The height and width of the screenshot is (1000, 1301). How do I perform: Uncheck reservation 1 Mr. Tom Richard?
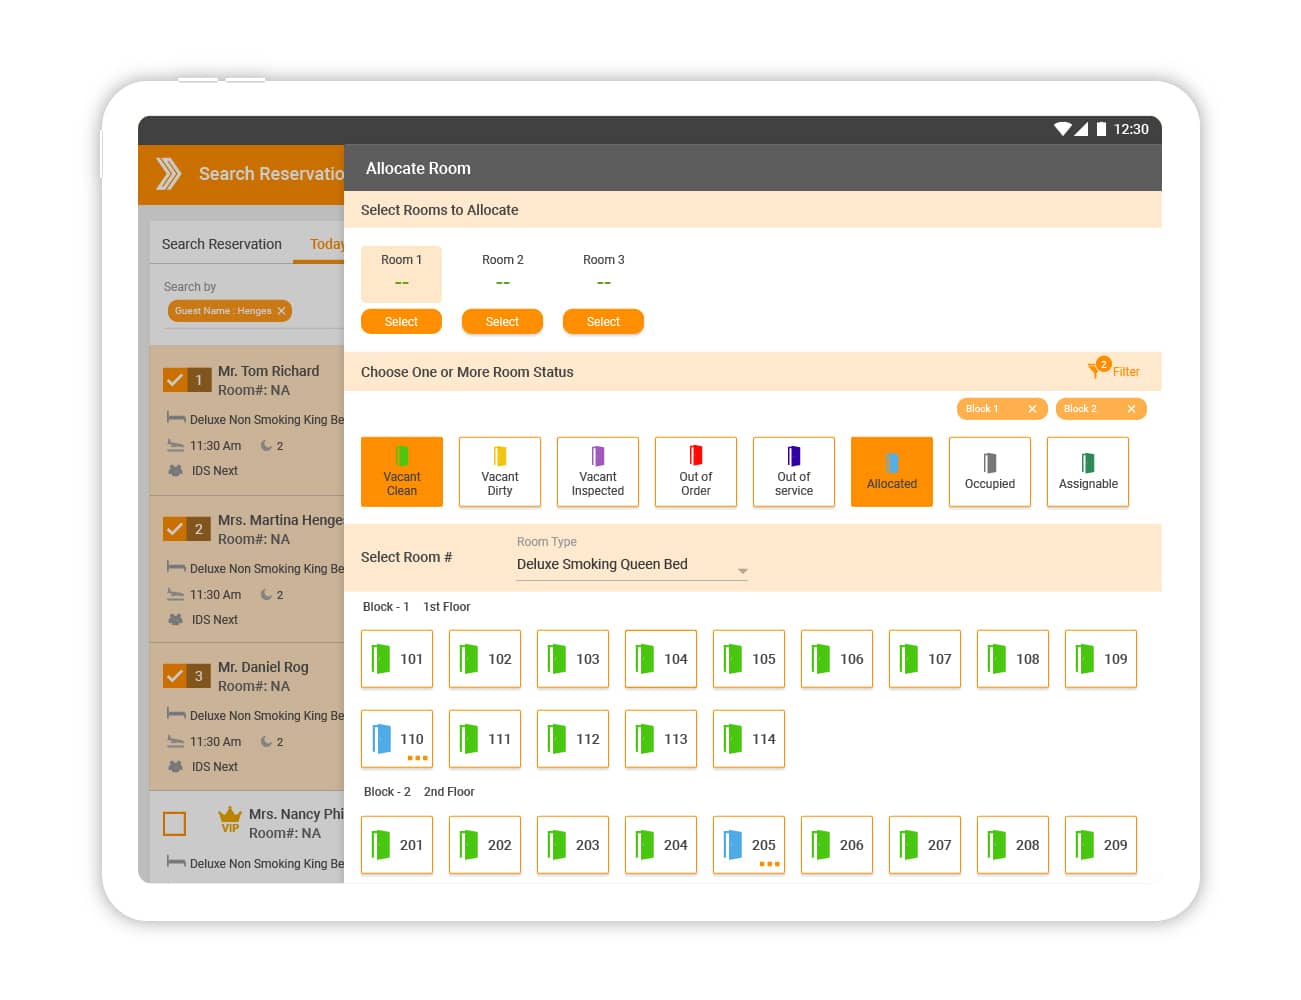point(175,380)
